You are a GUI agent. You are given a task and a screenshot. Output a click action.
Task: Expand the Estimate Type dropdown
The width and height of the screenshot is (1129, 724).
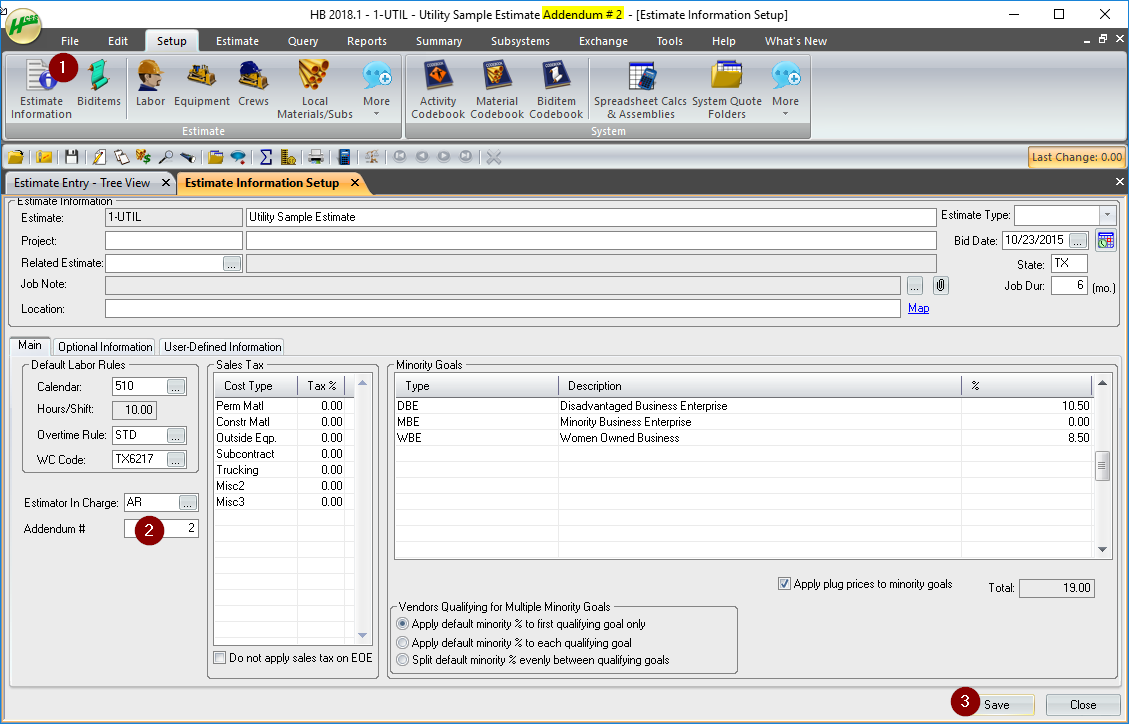click(x=1107, y=215)
